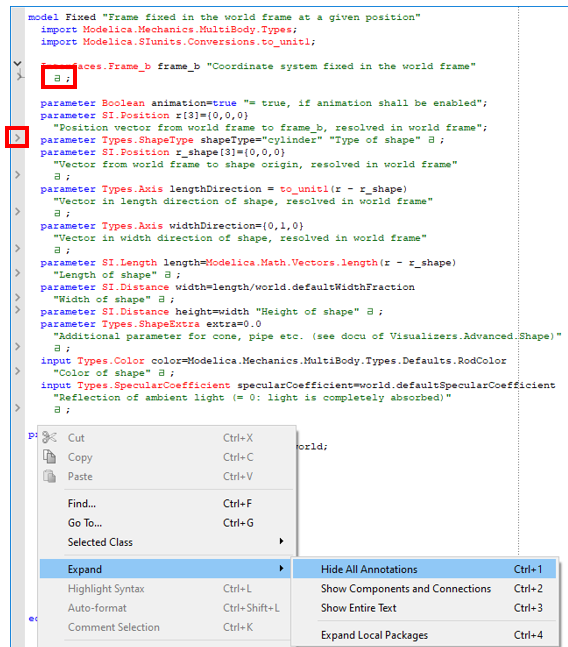Click the red text "Modelica.Mechanics.MultiBody.Types" in the first import

click(x=187, y=29)
